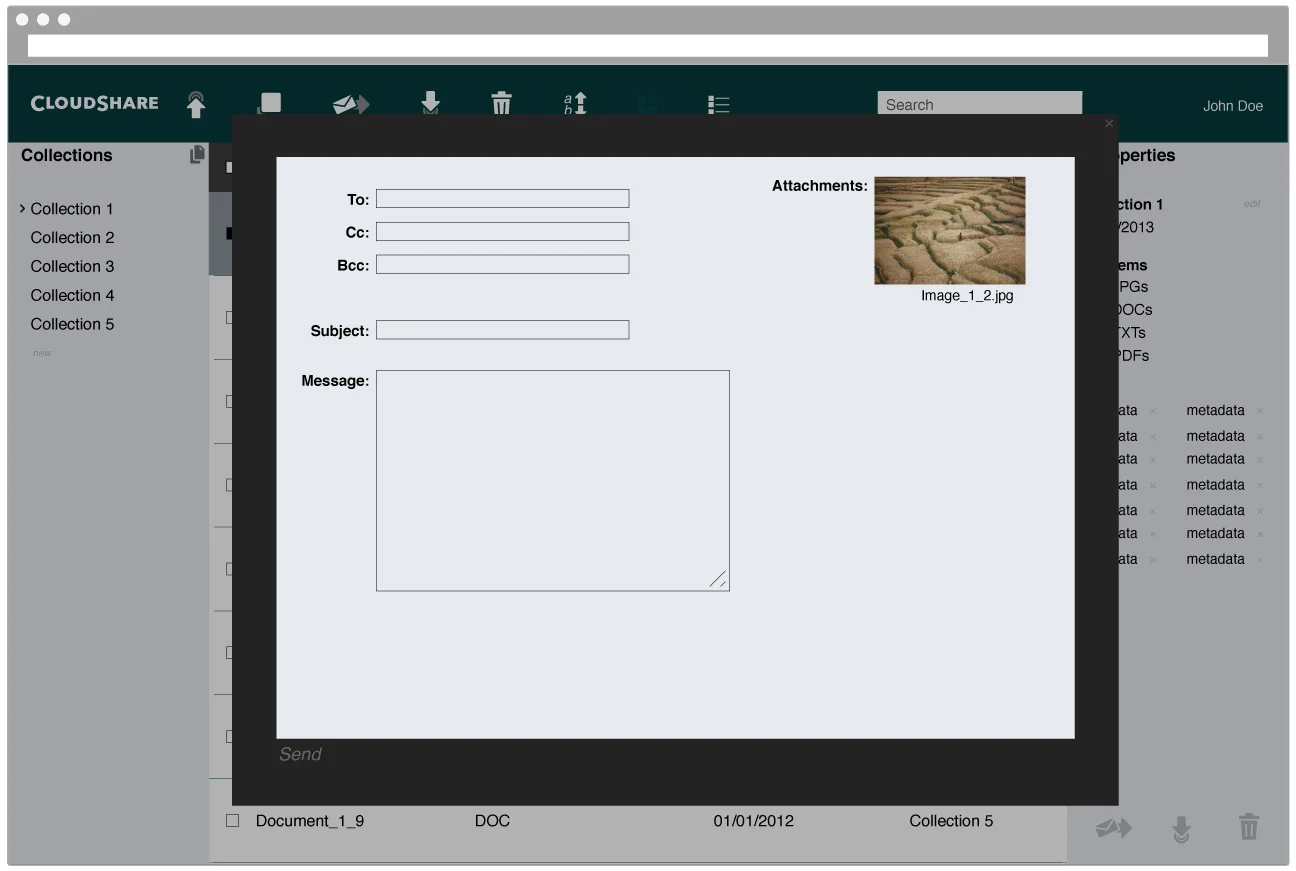Image resolution: width=1296 pixels, height=871 pixels.
Task: Click download icon at bottom of Properties panel
Action: (1181, 828)
